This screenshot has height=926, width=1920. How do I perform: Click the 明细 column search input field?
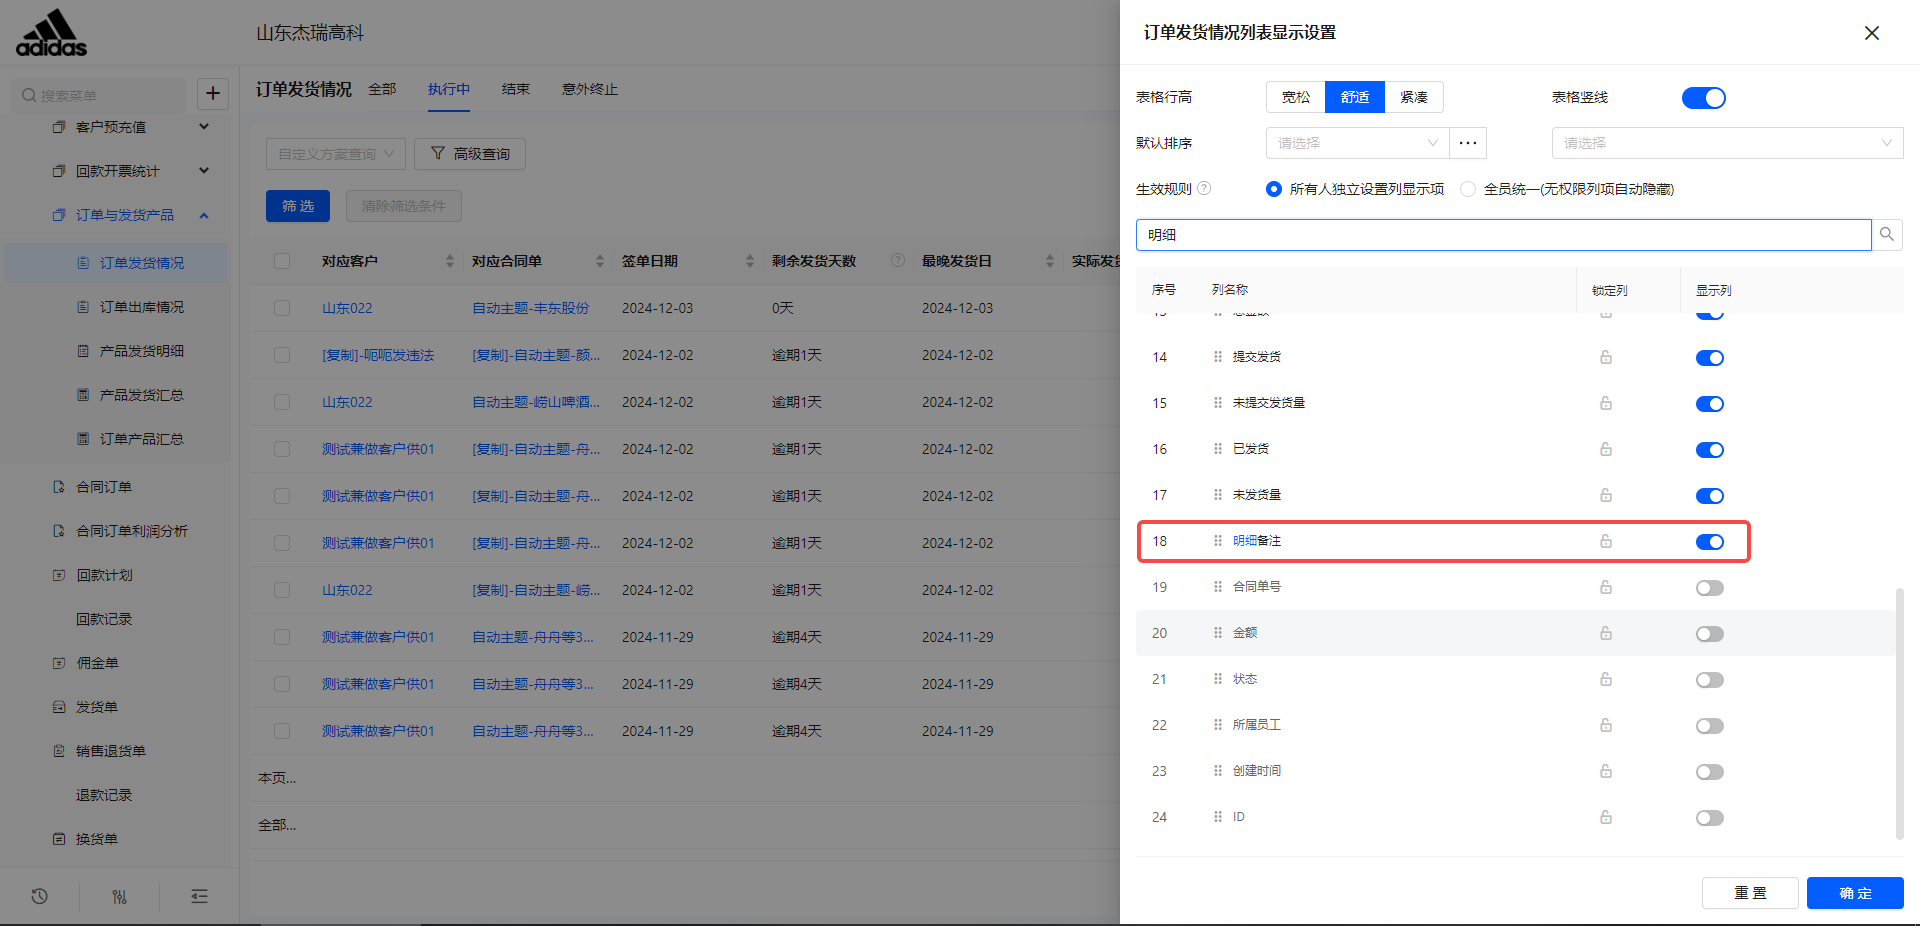[1504, 235]
